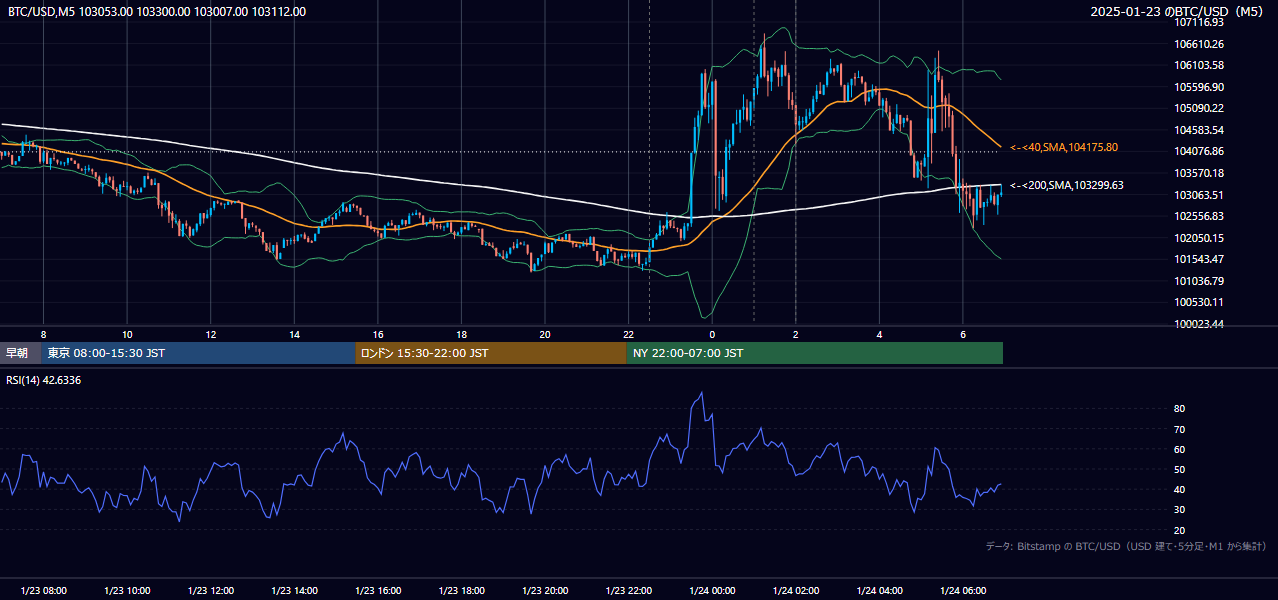Click the 1/23 14:00 time axis label
This screenshot has width=1278, height=600.
point(294,591)
